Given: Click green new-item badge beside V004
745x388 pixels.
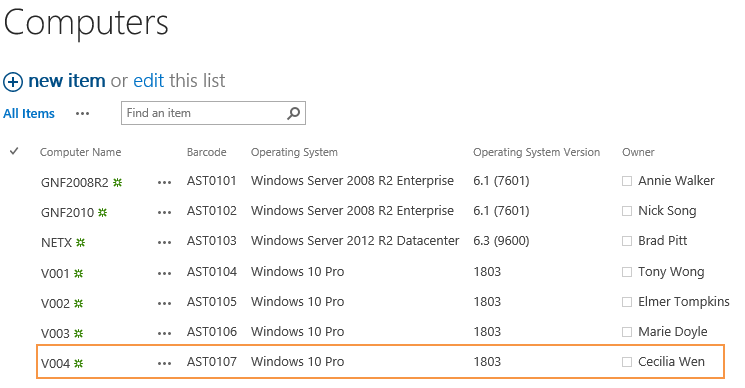Looking at the screenshot, I should click(x=79, y=363).
